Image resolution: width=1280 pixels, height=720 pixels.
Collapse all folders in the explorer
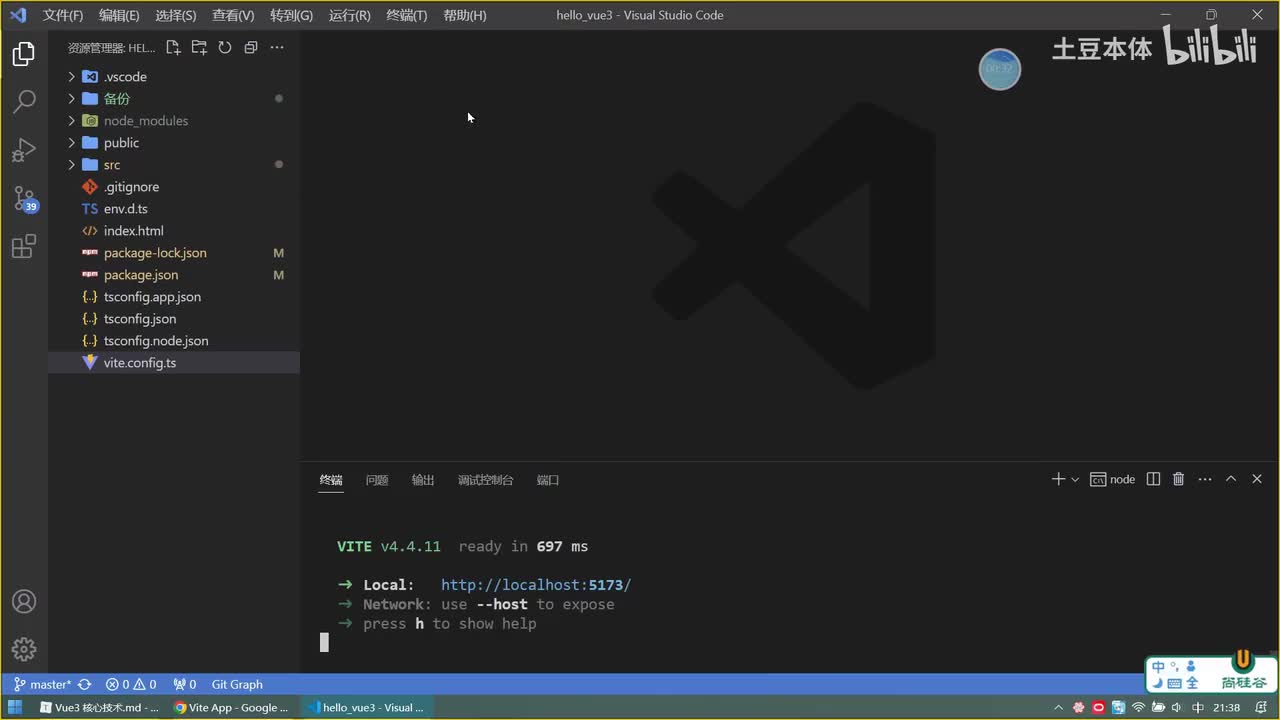pyautogui.click(x=251, y=47)
